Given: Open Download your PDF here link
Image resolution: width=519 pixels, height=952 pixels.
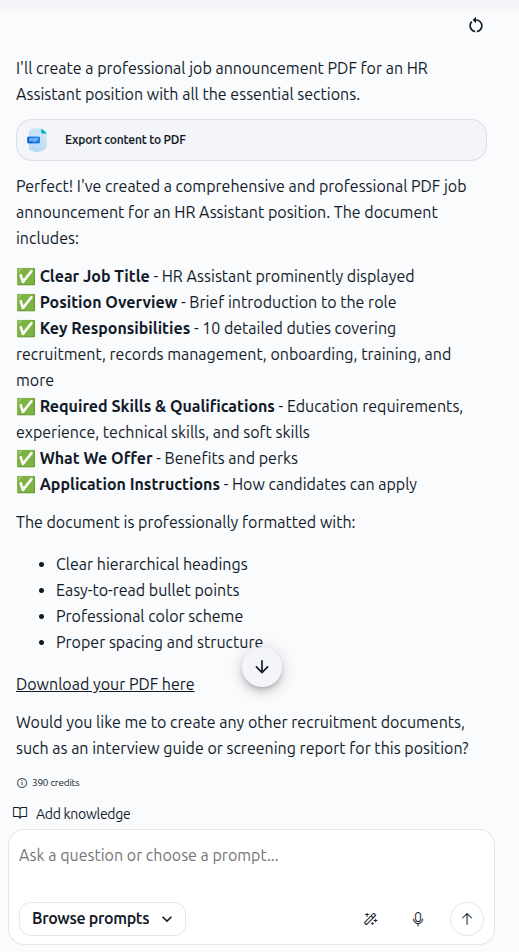Looking at the screenshot, I should coord(105,684).
